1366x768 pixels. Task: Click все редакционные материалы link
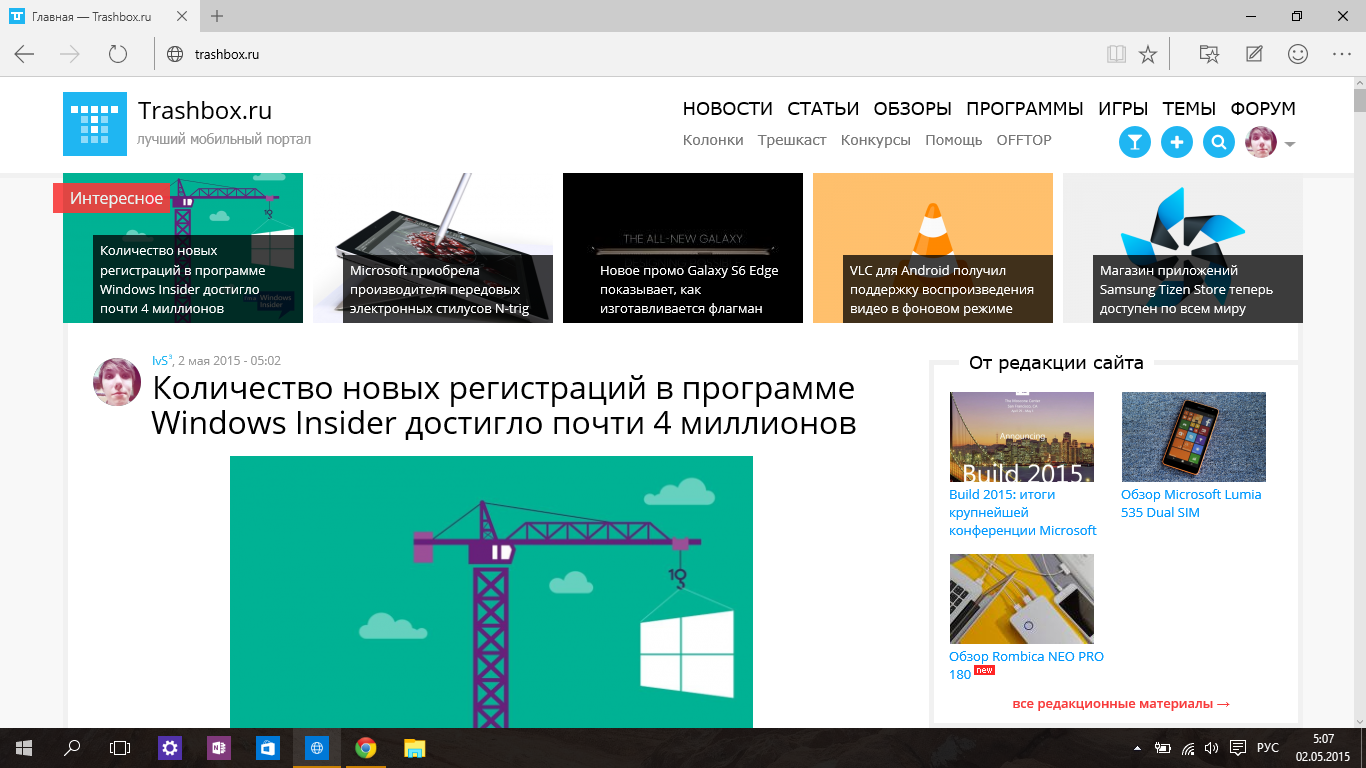pyautogui.click(x=1121, y=703)
